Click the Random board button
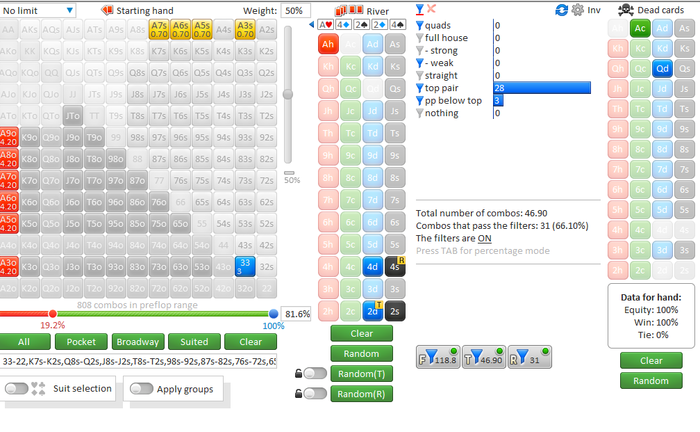Viewport: 700px width, 432px height. point(362,353)
